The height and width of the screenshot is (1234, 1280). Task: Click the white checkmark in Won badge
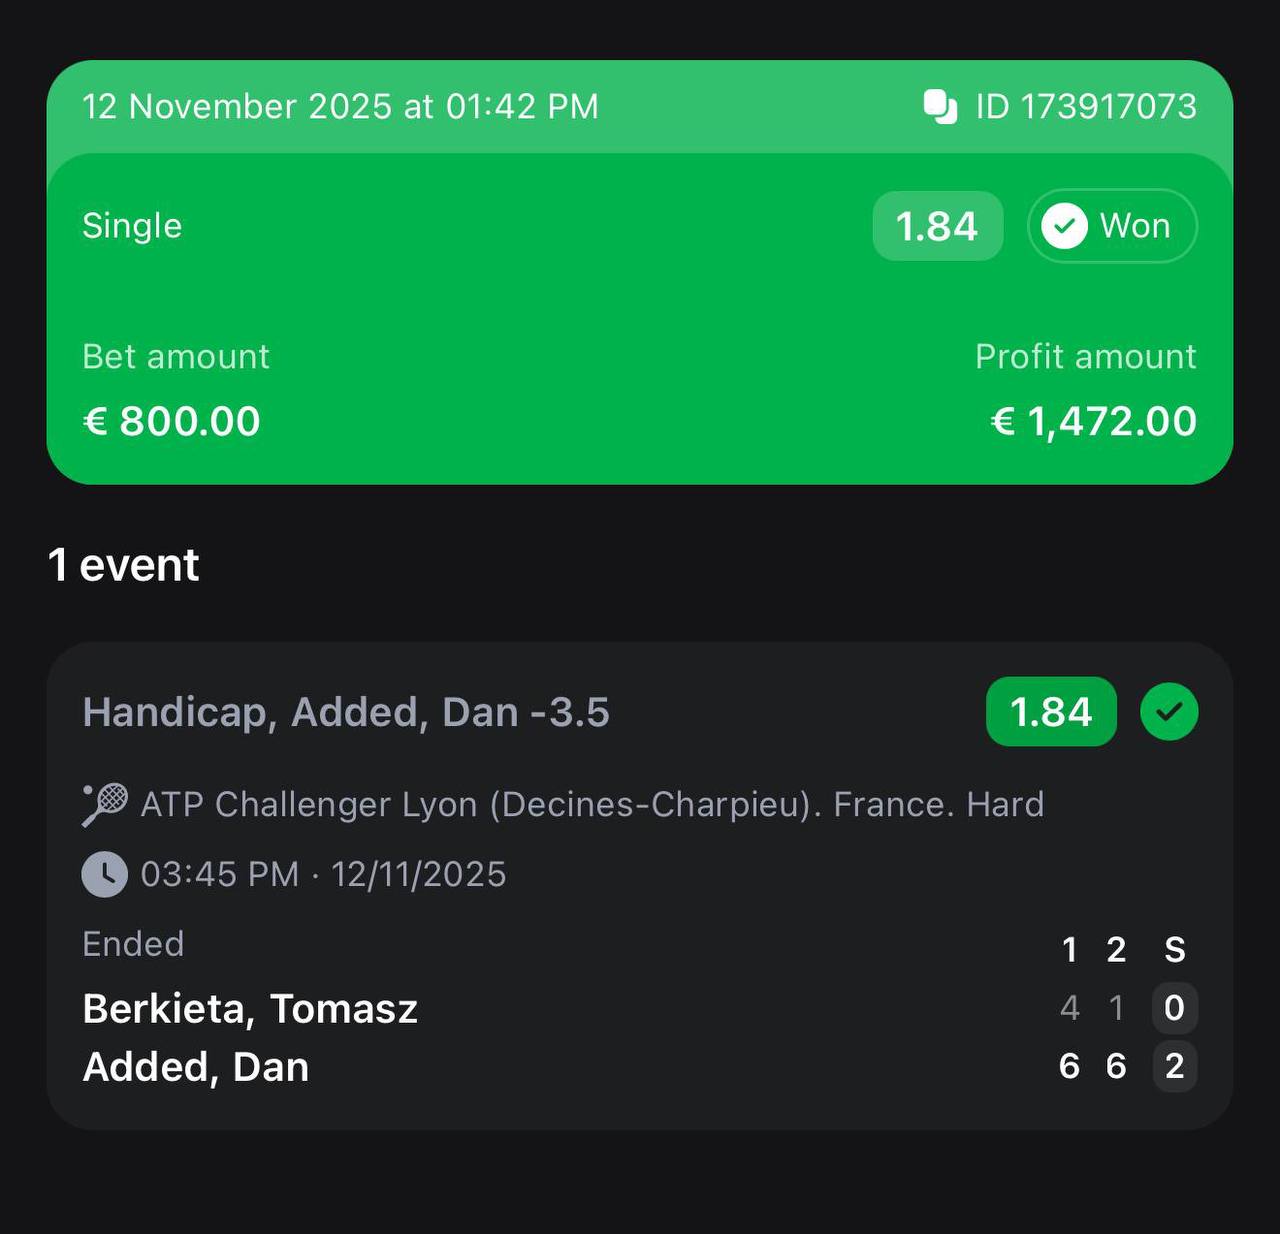[x=1064, y=226]
